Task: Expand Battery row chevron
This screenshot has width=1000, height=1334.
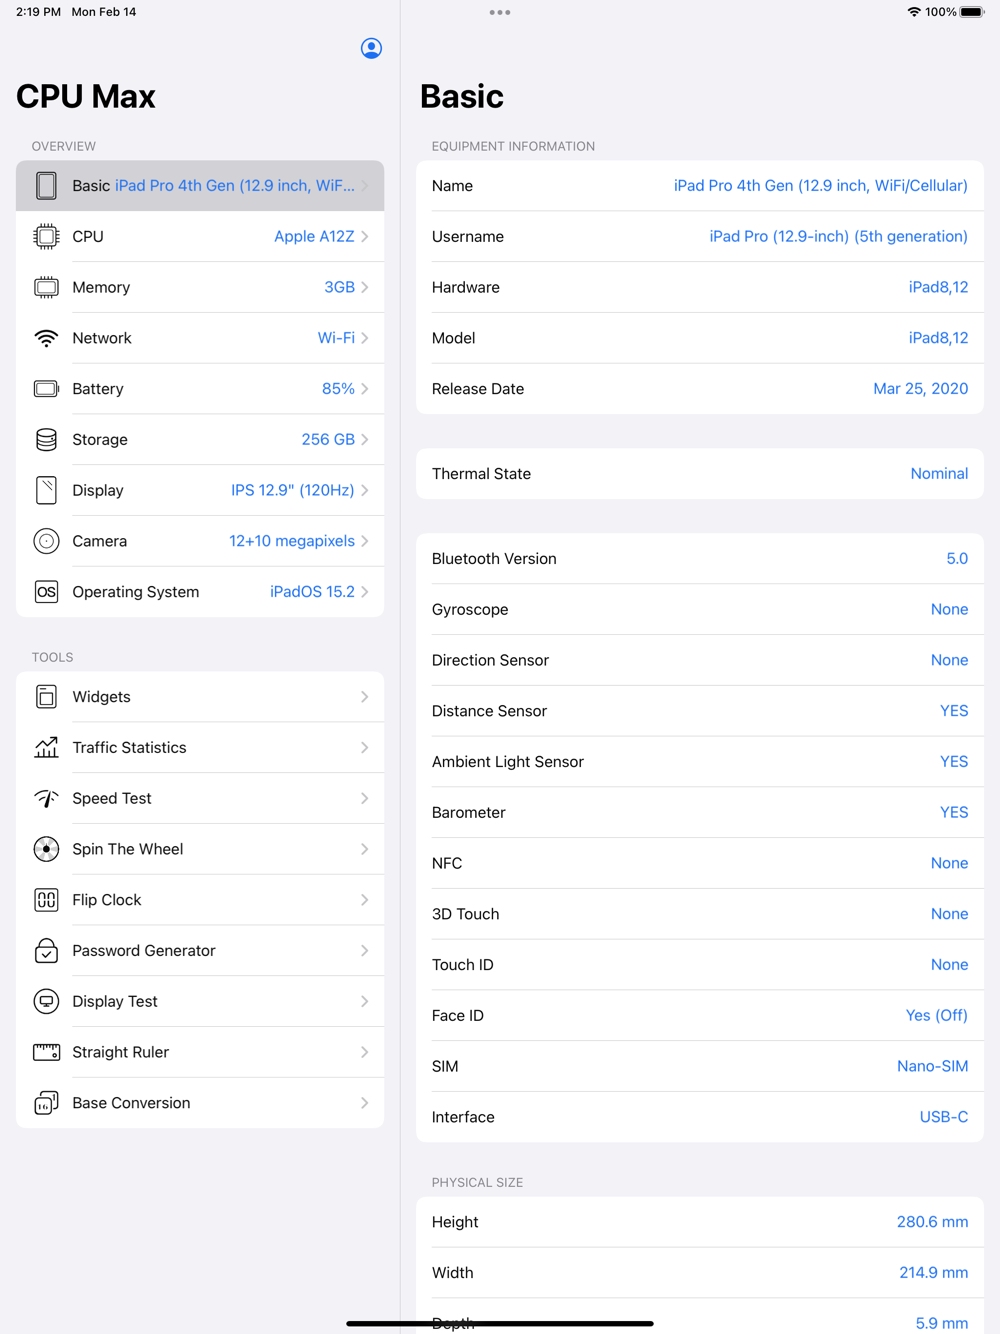Action: tap(365, 389)
